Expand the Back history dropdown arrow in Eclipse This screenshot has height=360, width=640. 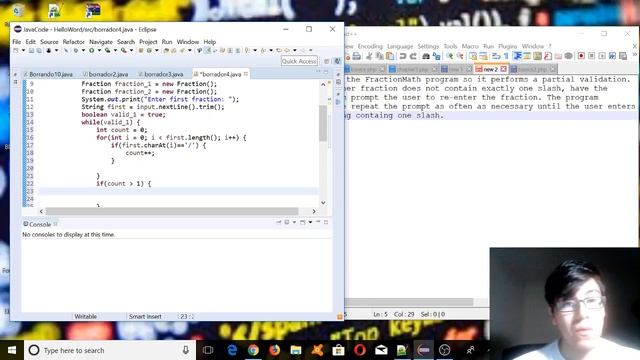pos(295,50)
